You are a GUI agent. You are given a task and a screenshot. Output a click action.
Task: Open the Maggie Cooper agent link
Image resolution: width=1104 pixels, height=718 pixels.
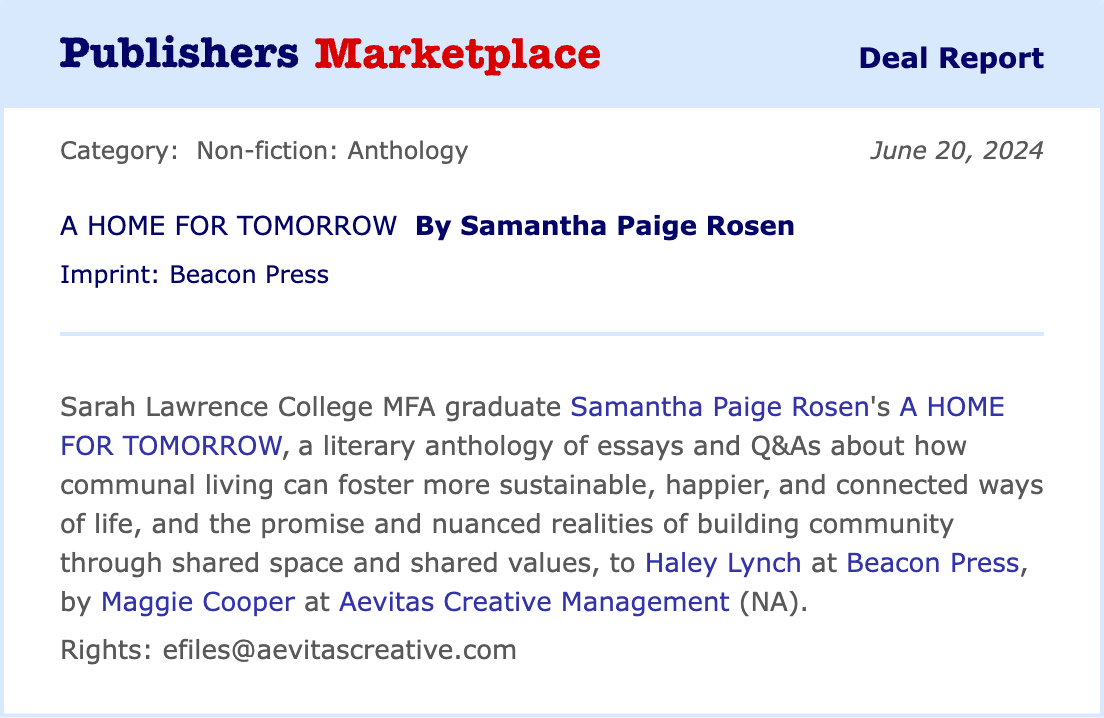point(198,602)
